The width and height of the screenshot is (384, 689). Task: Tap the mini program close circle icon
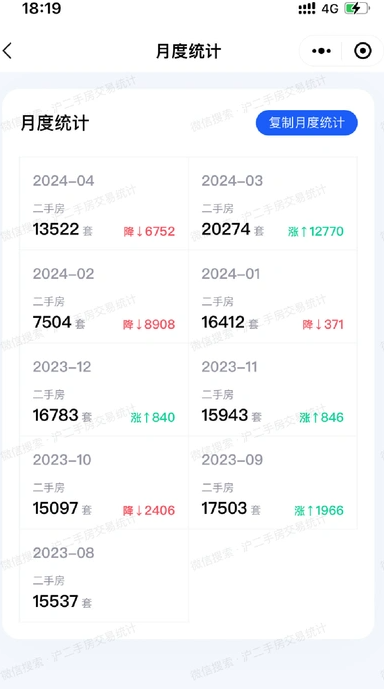click(362, 51)
